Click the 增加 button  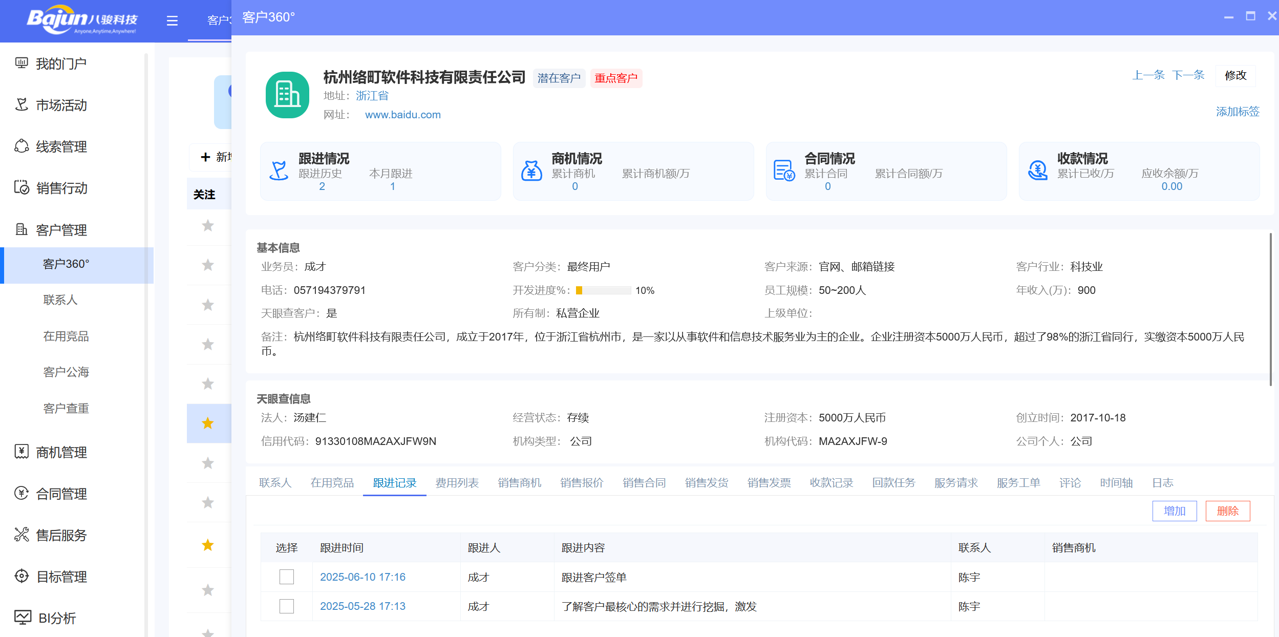(x=1174, y=511)
